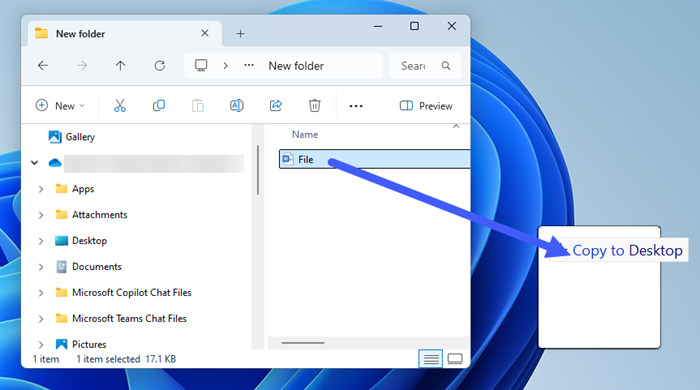Expand the Attachments folder
This screenshot has width=700, height=390.
pyautogui.click(x=41, y=215)
